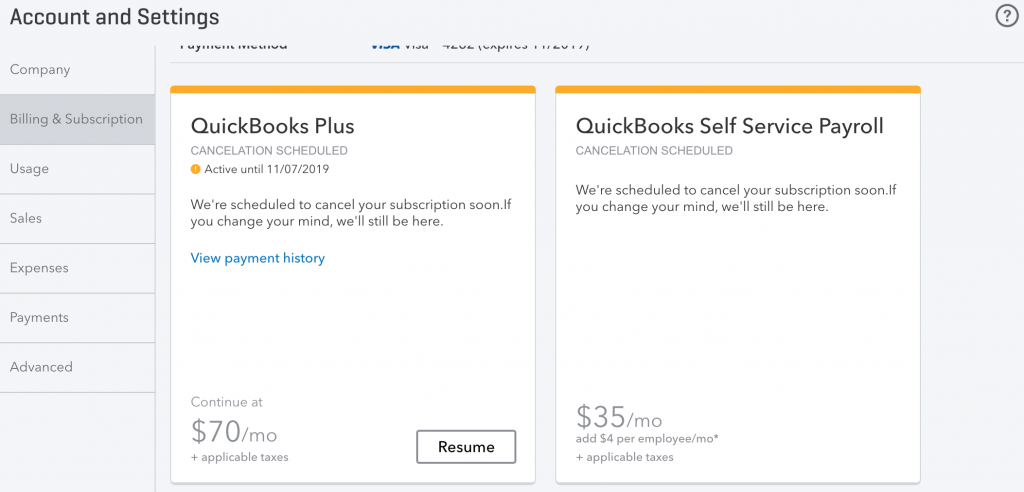This screenshot has height=492, width=1024.
Task: Go to the Sales settings tab
Action: (26, 218)
